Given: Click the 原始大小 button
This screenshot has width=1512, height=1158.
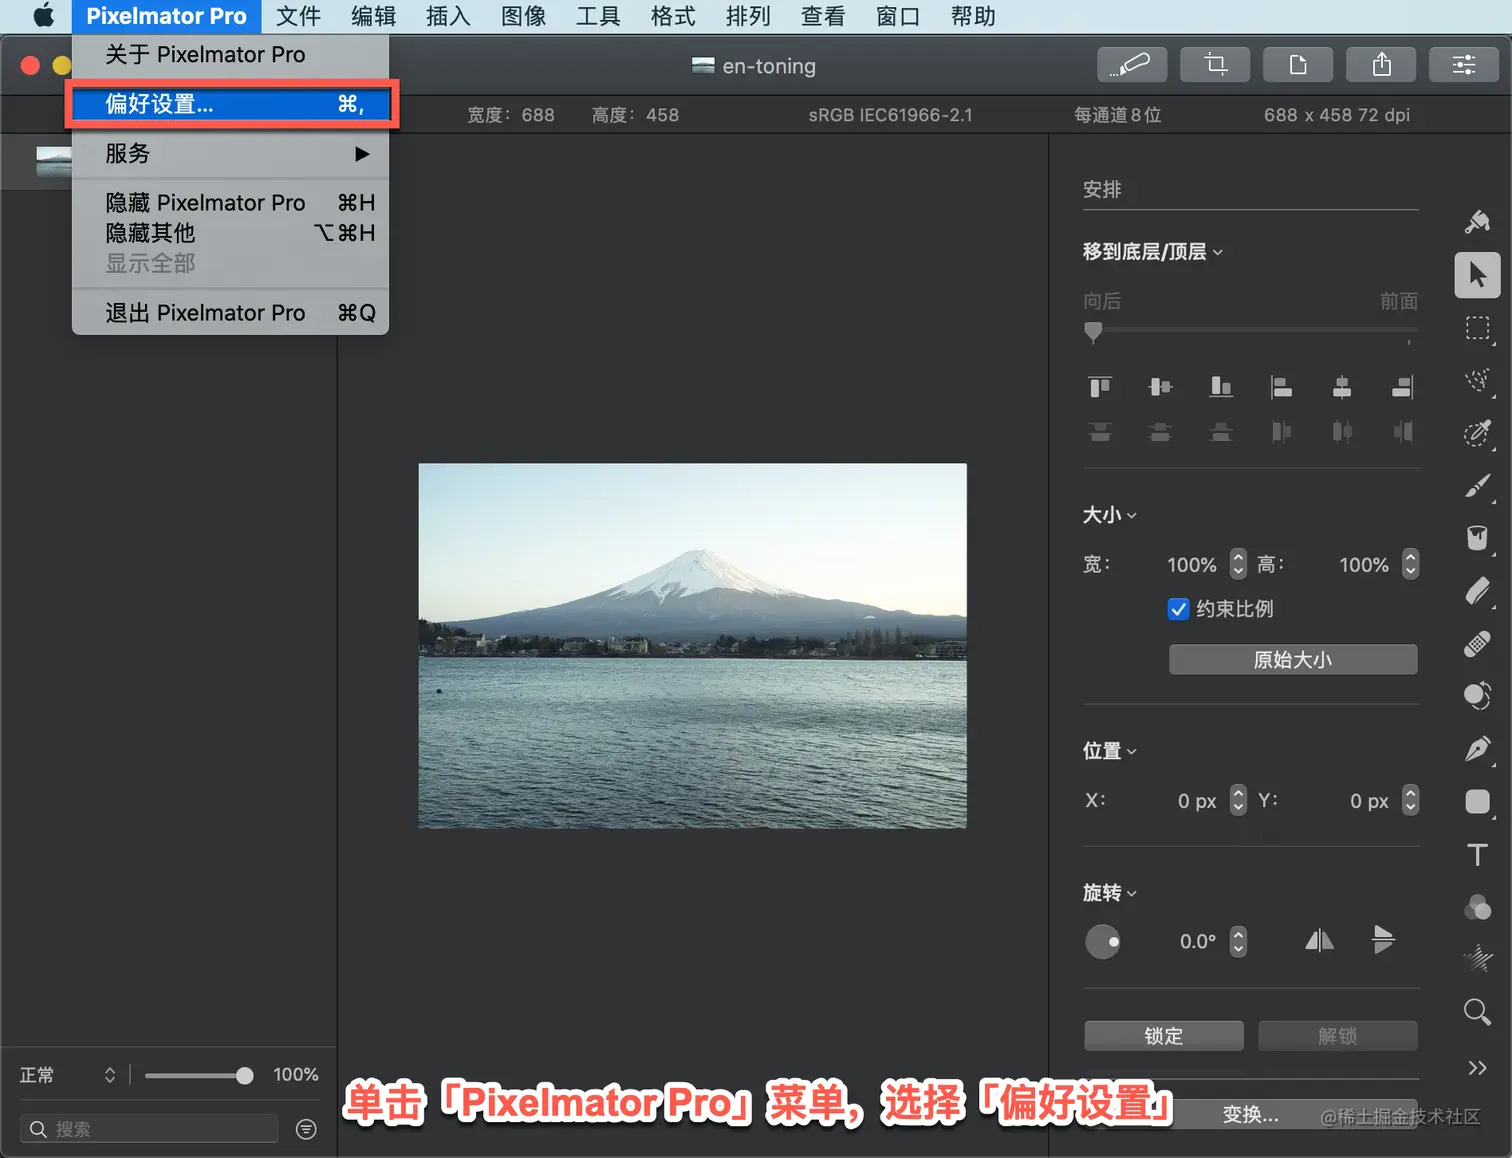Looking at the screenshot, I should point(1293,660).
